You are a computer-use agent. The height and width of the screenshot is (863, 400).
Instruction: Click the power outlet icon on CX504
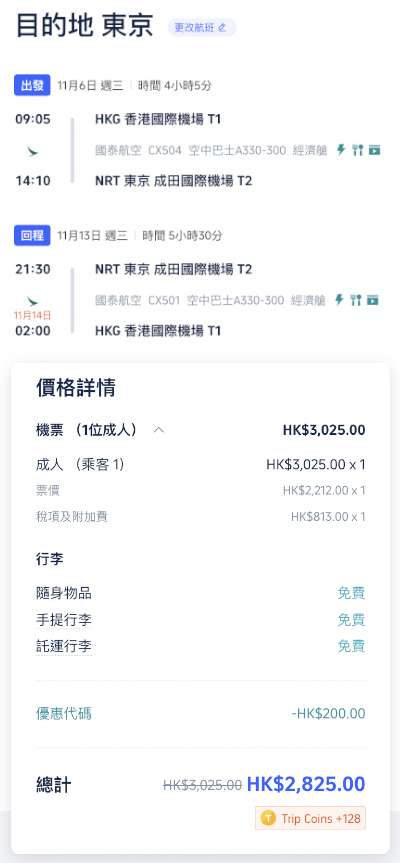(341, 150)
